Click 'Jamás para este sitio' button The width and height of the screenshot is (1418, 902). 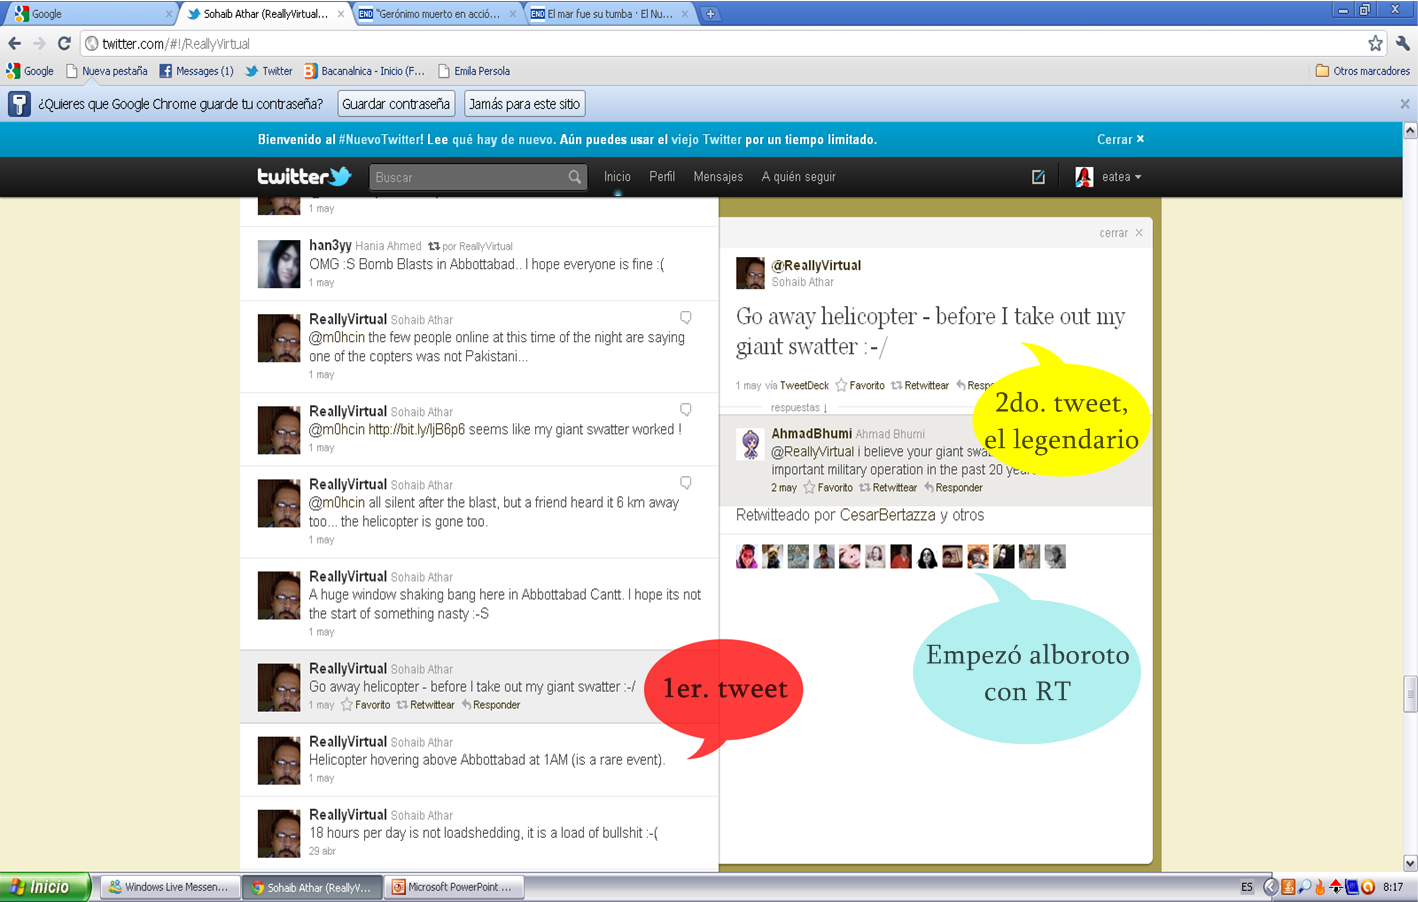pos(524,104)
